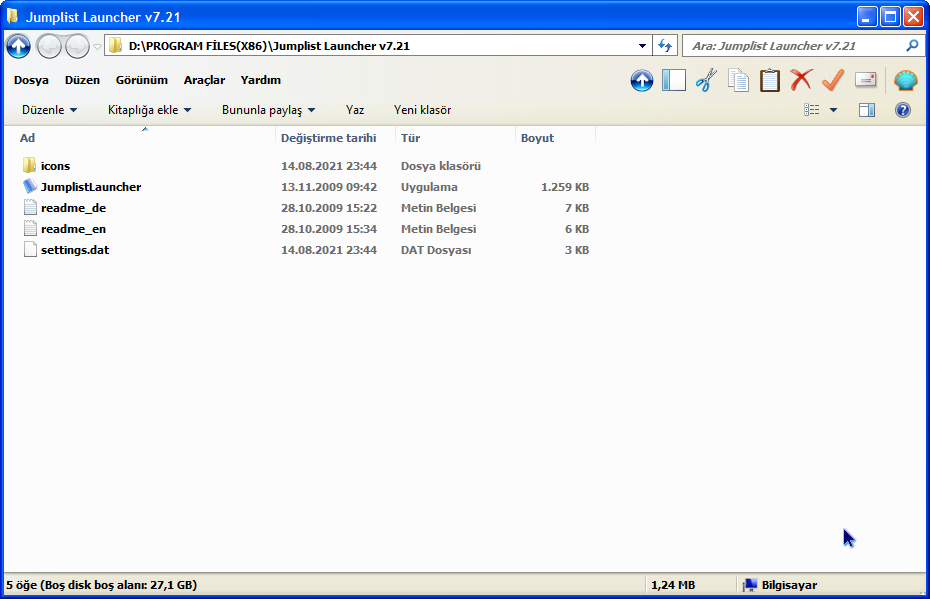The height and width of the screenshot is (599, 930).
Task: Click the folder icon in the address bar
Action: (116, 46)
